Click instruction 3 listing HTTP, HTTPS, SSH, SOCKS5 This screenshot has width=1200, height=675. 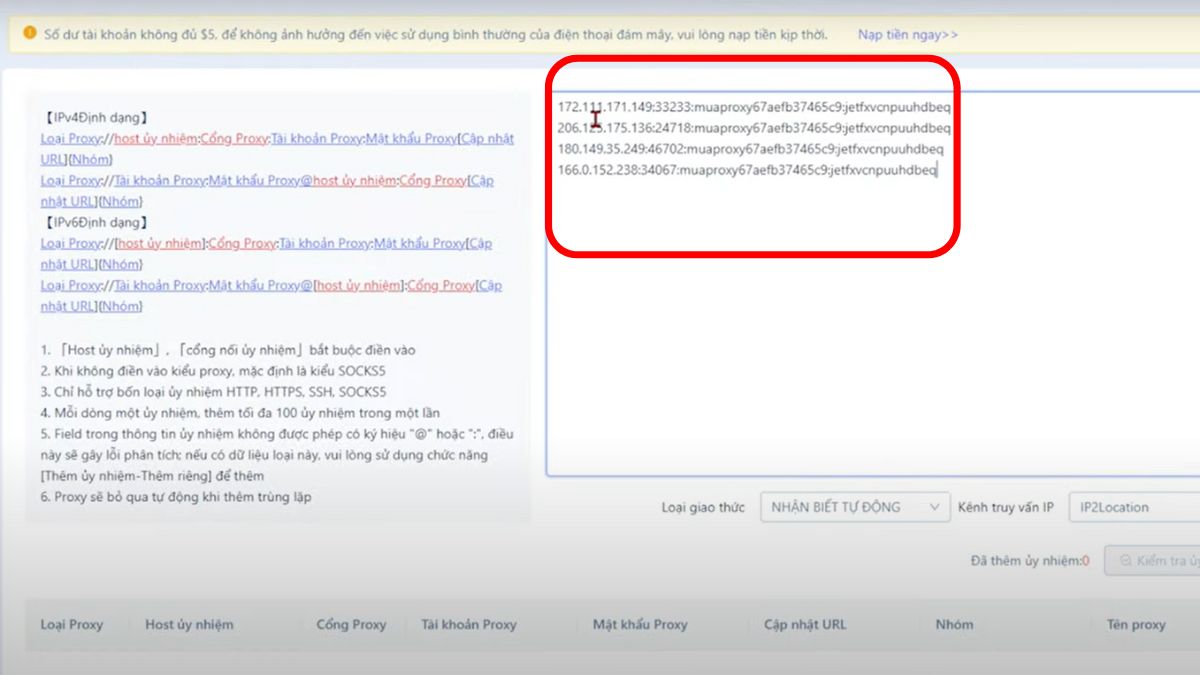point(211,392)
